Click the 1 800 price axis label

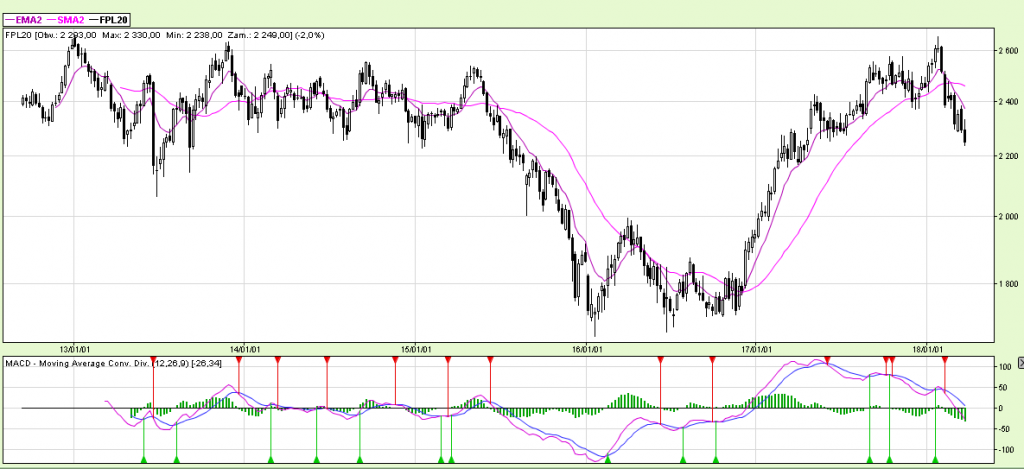pyautogui.click(x=1005, y=284)
